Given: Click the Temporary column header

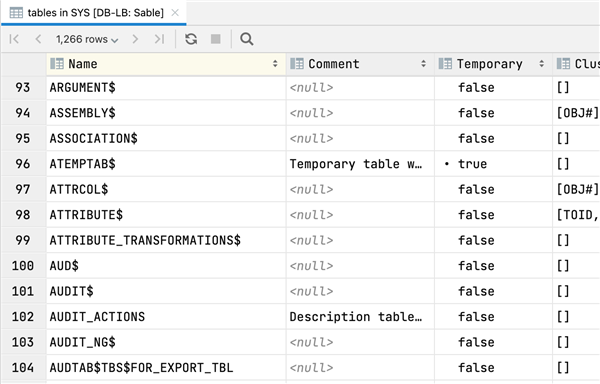Looking at the screenshot, I should click(x=494, y=64).
